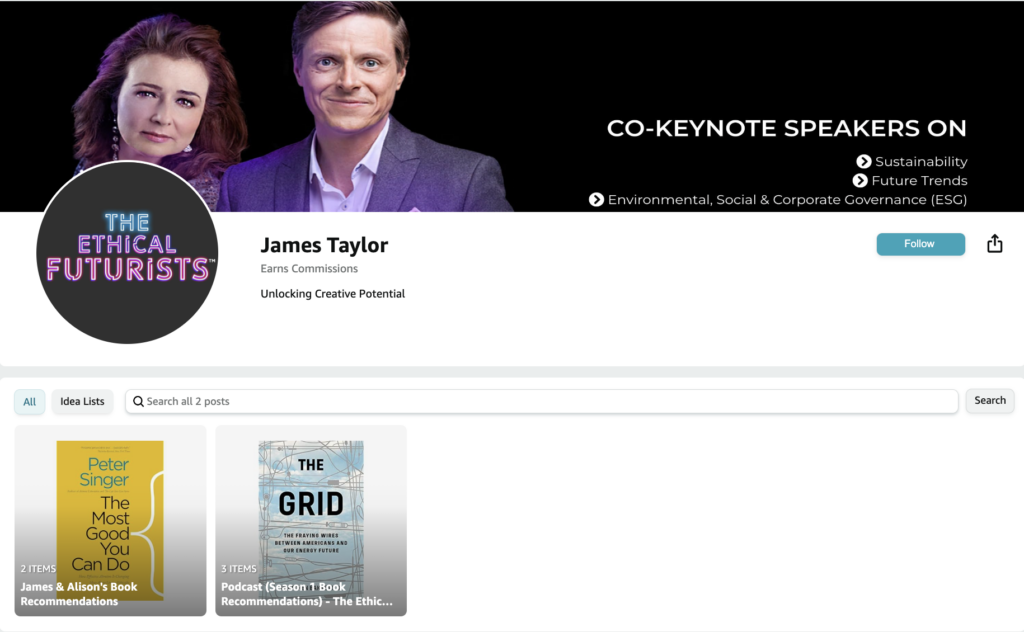The width and height of the screenshot is (1024, 632).
Task: Click the CO-KEYNOTE SPEAKERS ON banner heading
Action: tap(786, 128)
